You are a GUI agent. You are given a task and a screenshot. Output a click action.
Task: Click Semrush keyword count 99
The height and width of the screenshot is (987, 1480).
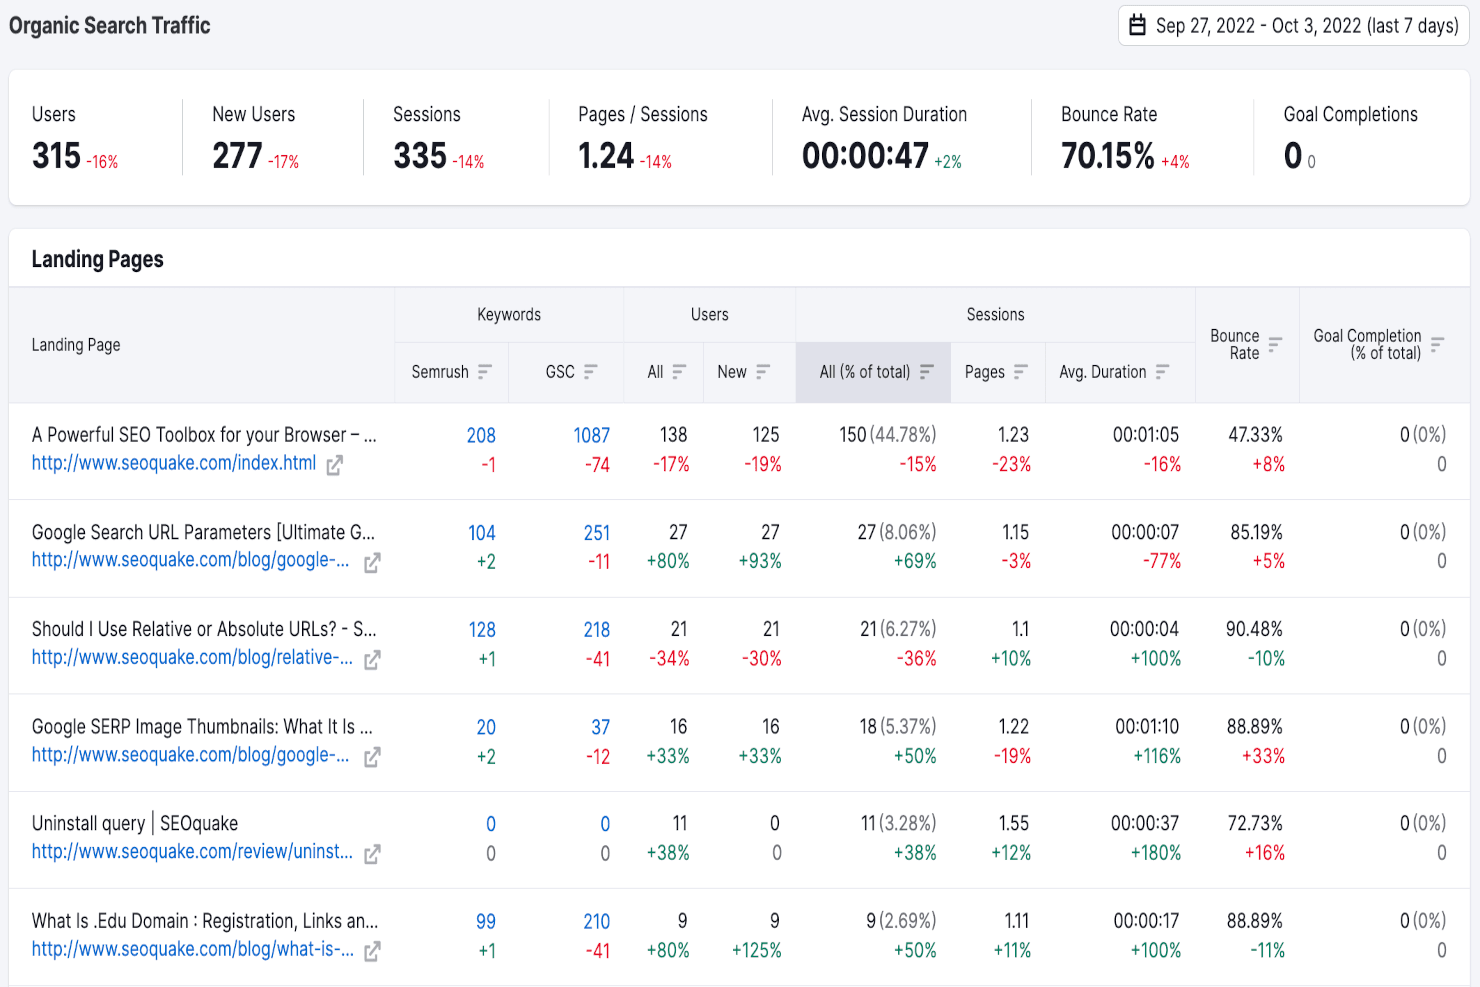(486, 922)
